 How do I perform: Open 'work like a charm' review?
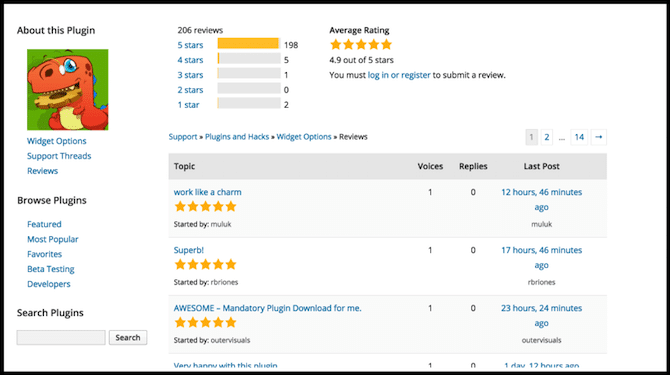(207, 192)
